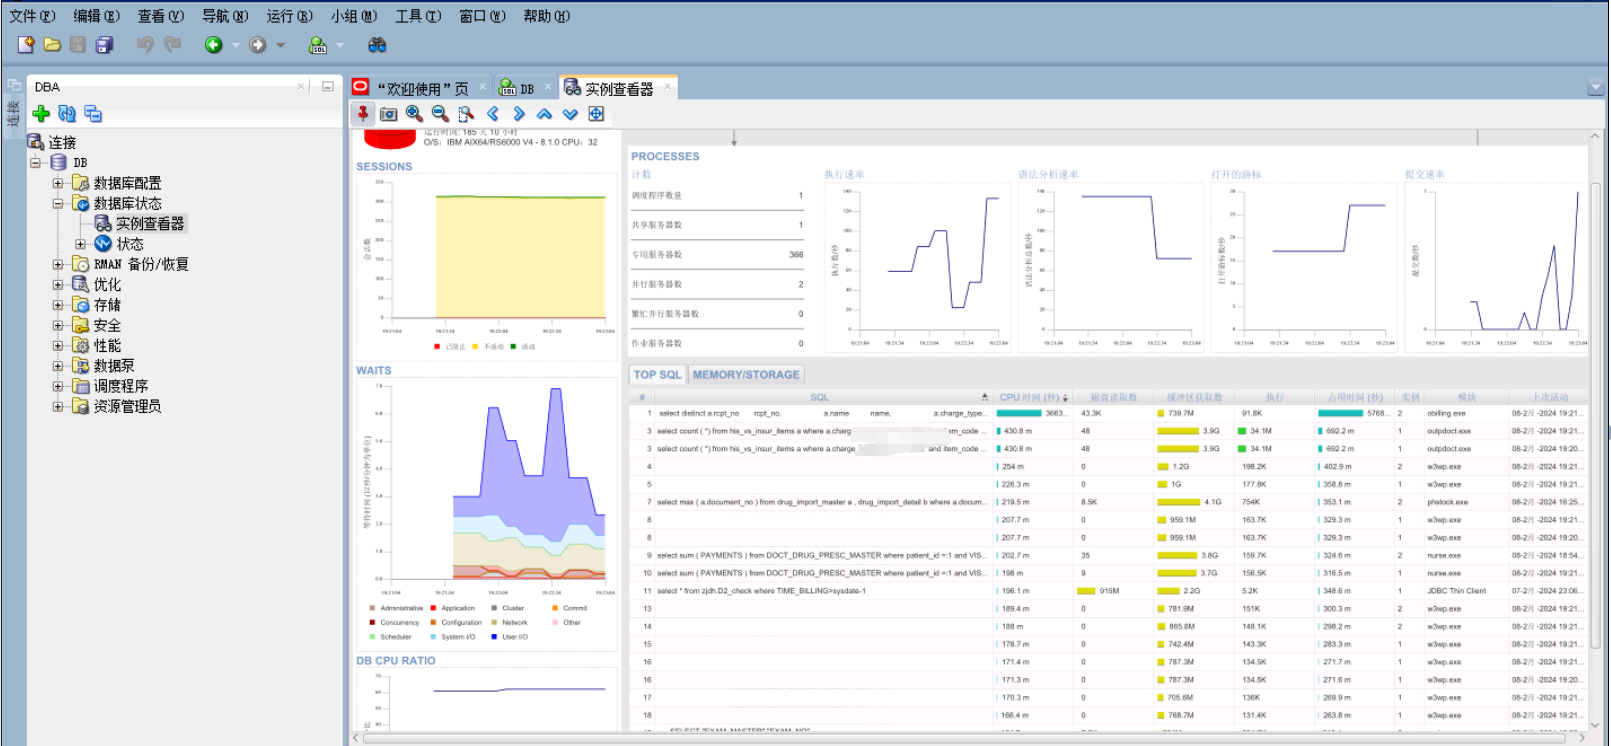
Task: Expand the 存储 folder
Action: click(x=57, y=305)
